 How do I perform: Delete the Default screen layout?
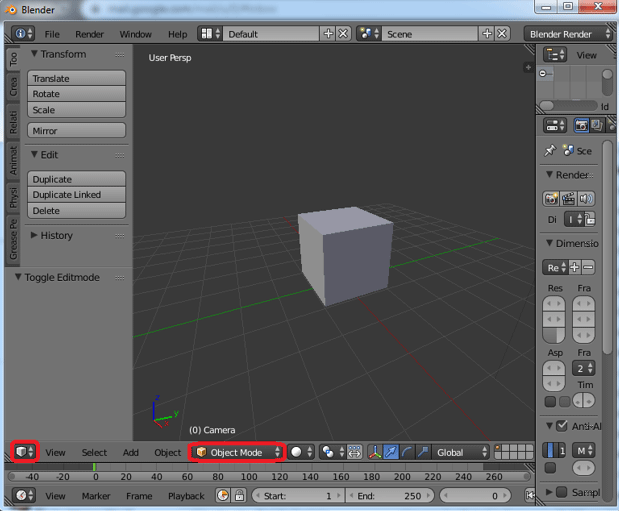tap(343, 34)
